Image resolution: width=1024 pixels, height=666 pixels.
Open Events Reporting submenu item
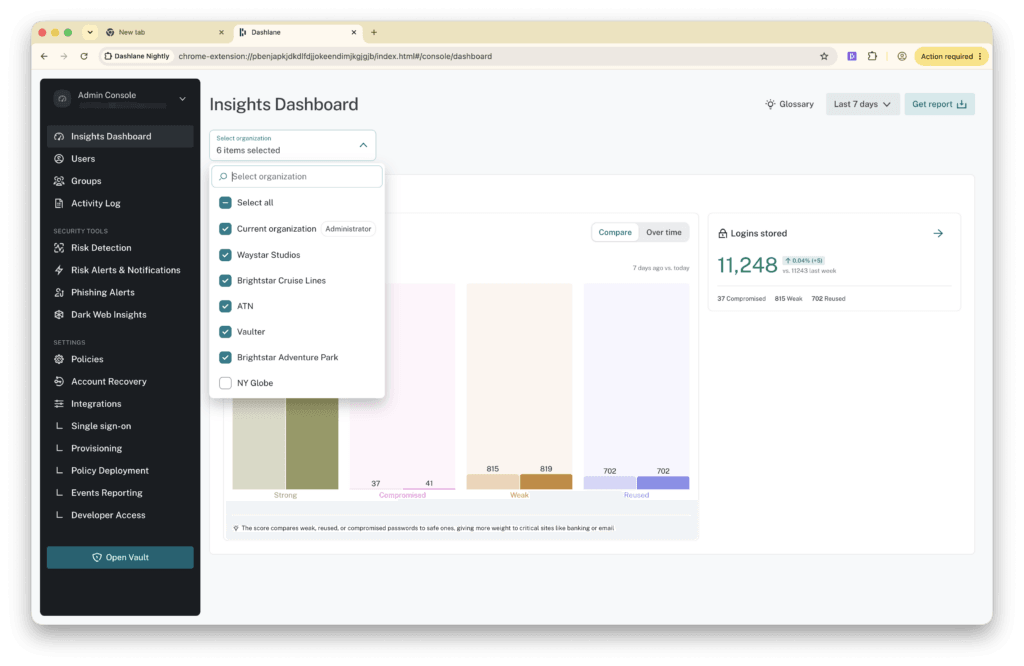pos(120,492)
